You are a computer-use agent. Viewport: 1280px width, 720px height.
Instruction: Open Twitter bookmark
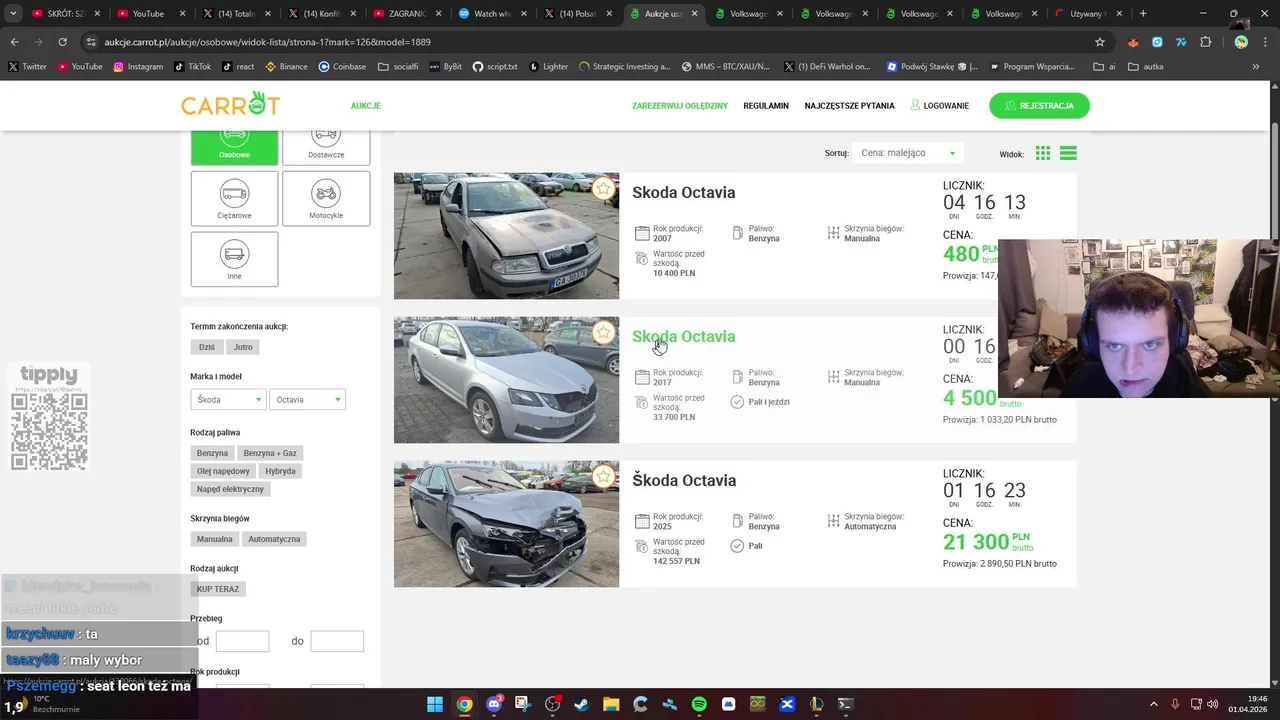click(27, 67)
